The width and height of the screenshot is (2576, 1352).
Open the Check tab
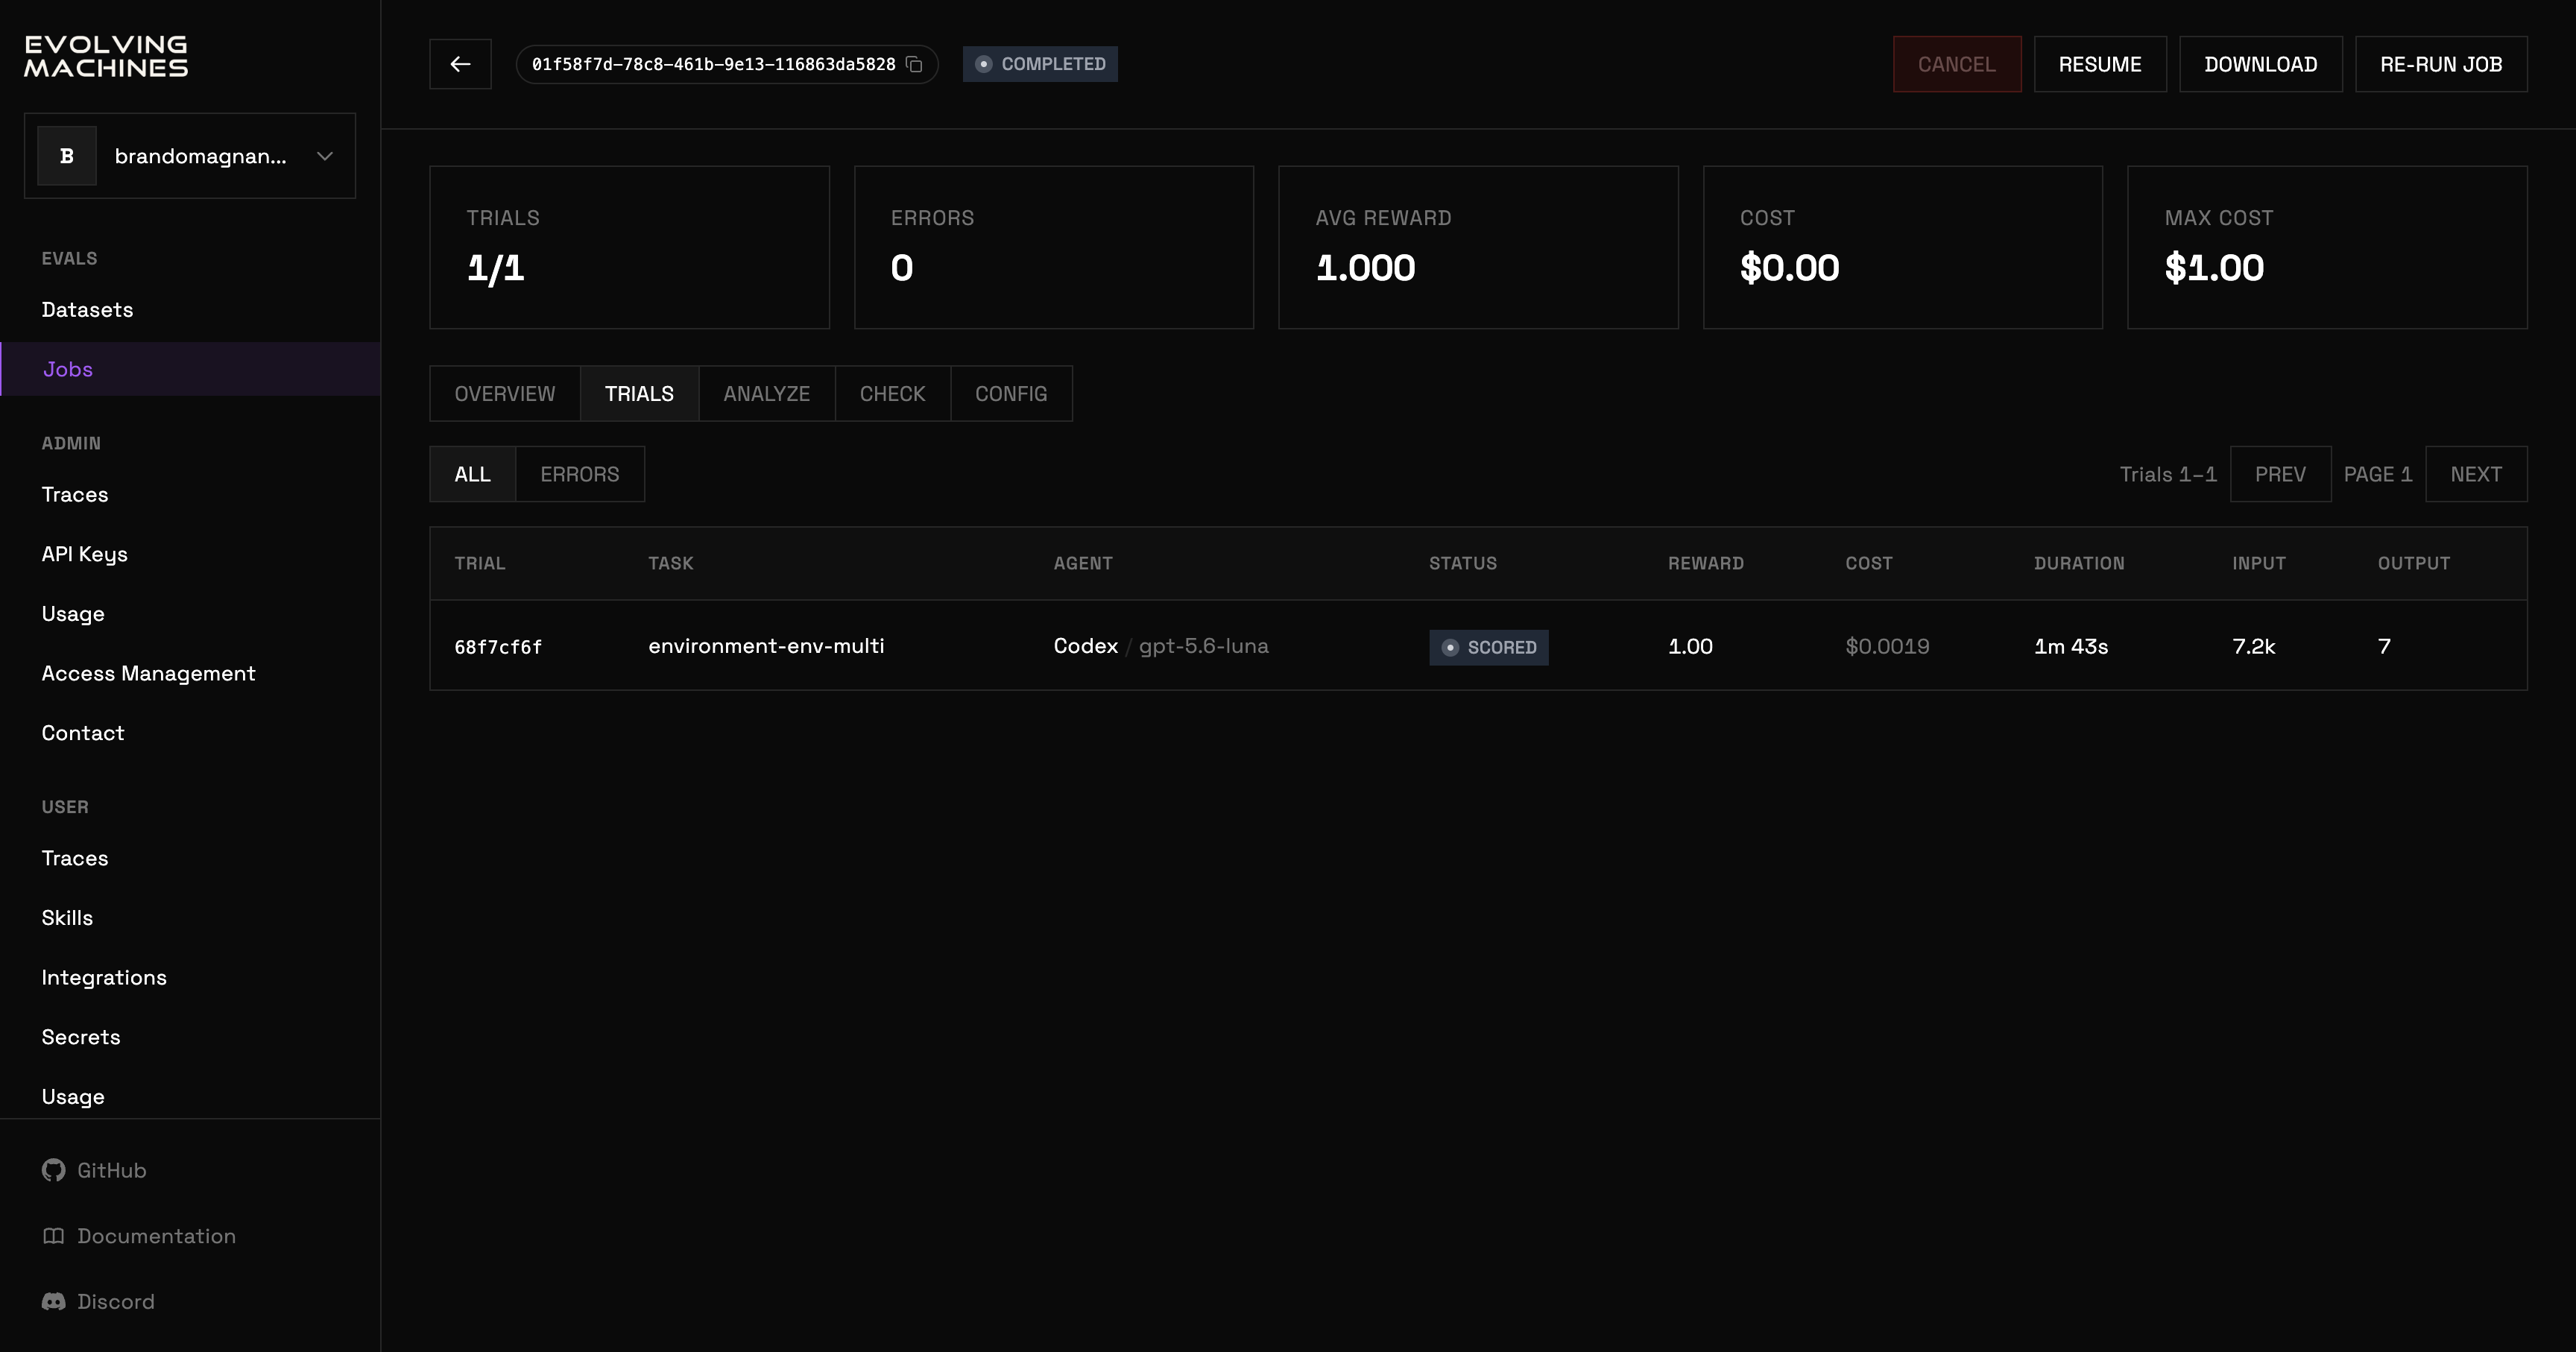[x=893, y=394]
